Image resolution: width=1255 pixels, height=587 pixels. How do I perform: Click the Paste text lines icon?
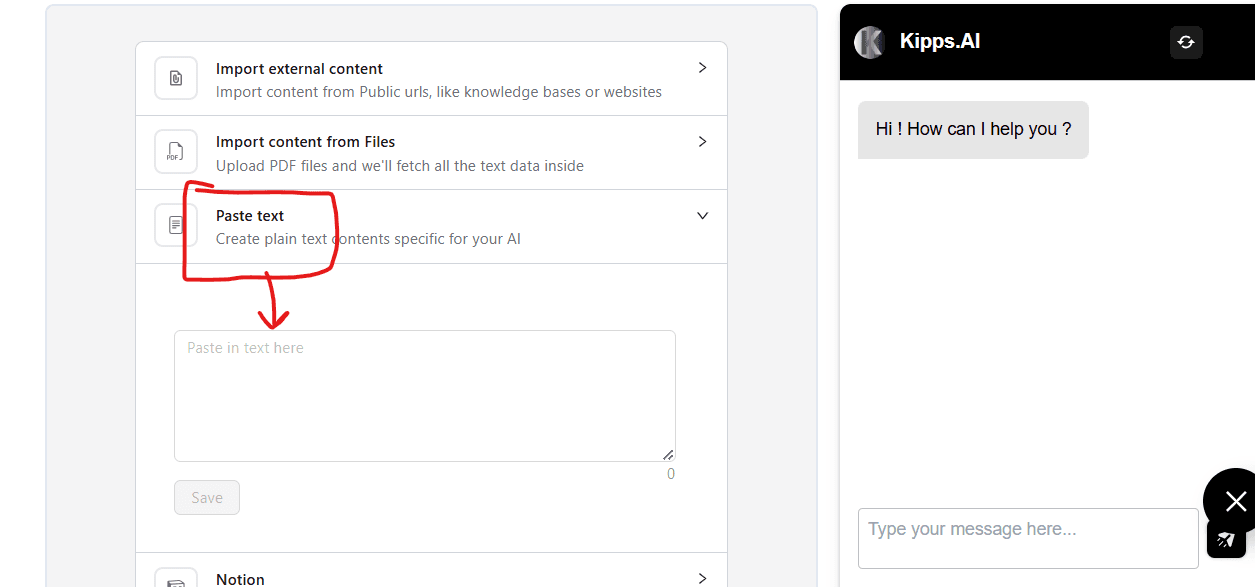tap(176, 225)
